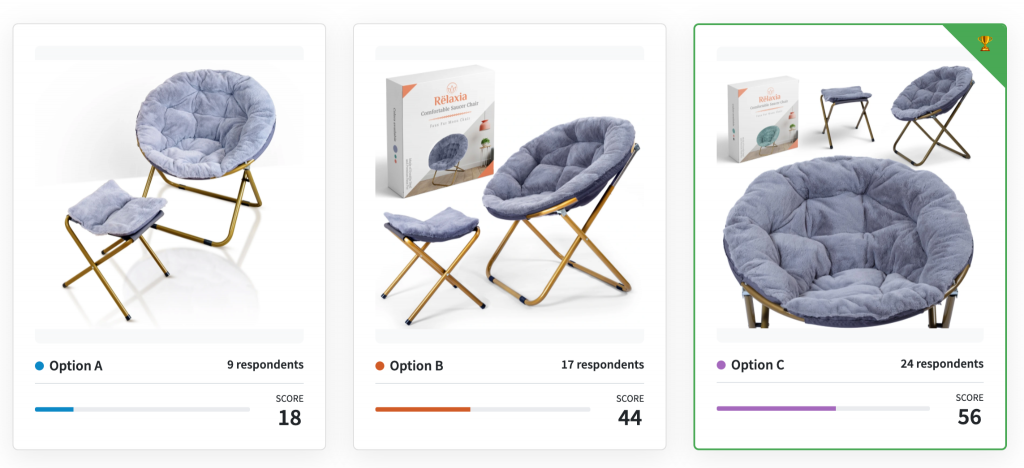This screenshot has height=468, width=1024.
Task: Click the purple dot beside Option C
Action: click(x=721, y=366)
